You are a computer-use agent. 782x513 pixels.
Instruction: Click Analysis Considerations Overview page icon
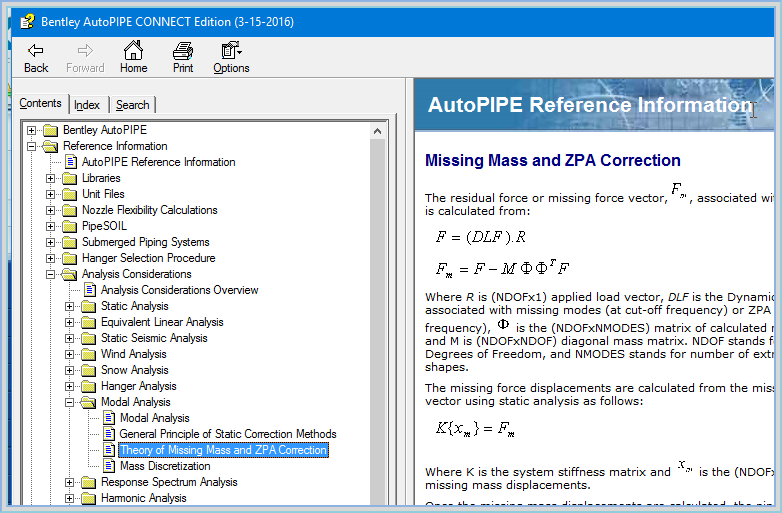click(90, 290)
